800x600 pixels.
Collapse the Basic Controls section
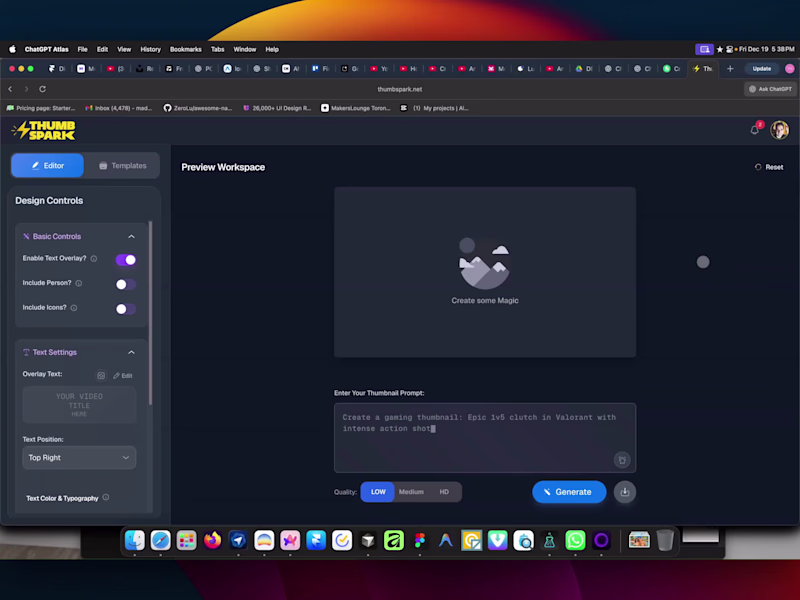click(x=130, y=236)
